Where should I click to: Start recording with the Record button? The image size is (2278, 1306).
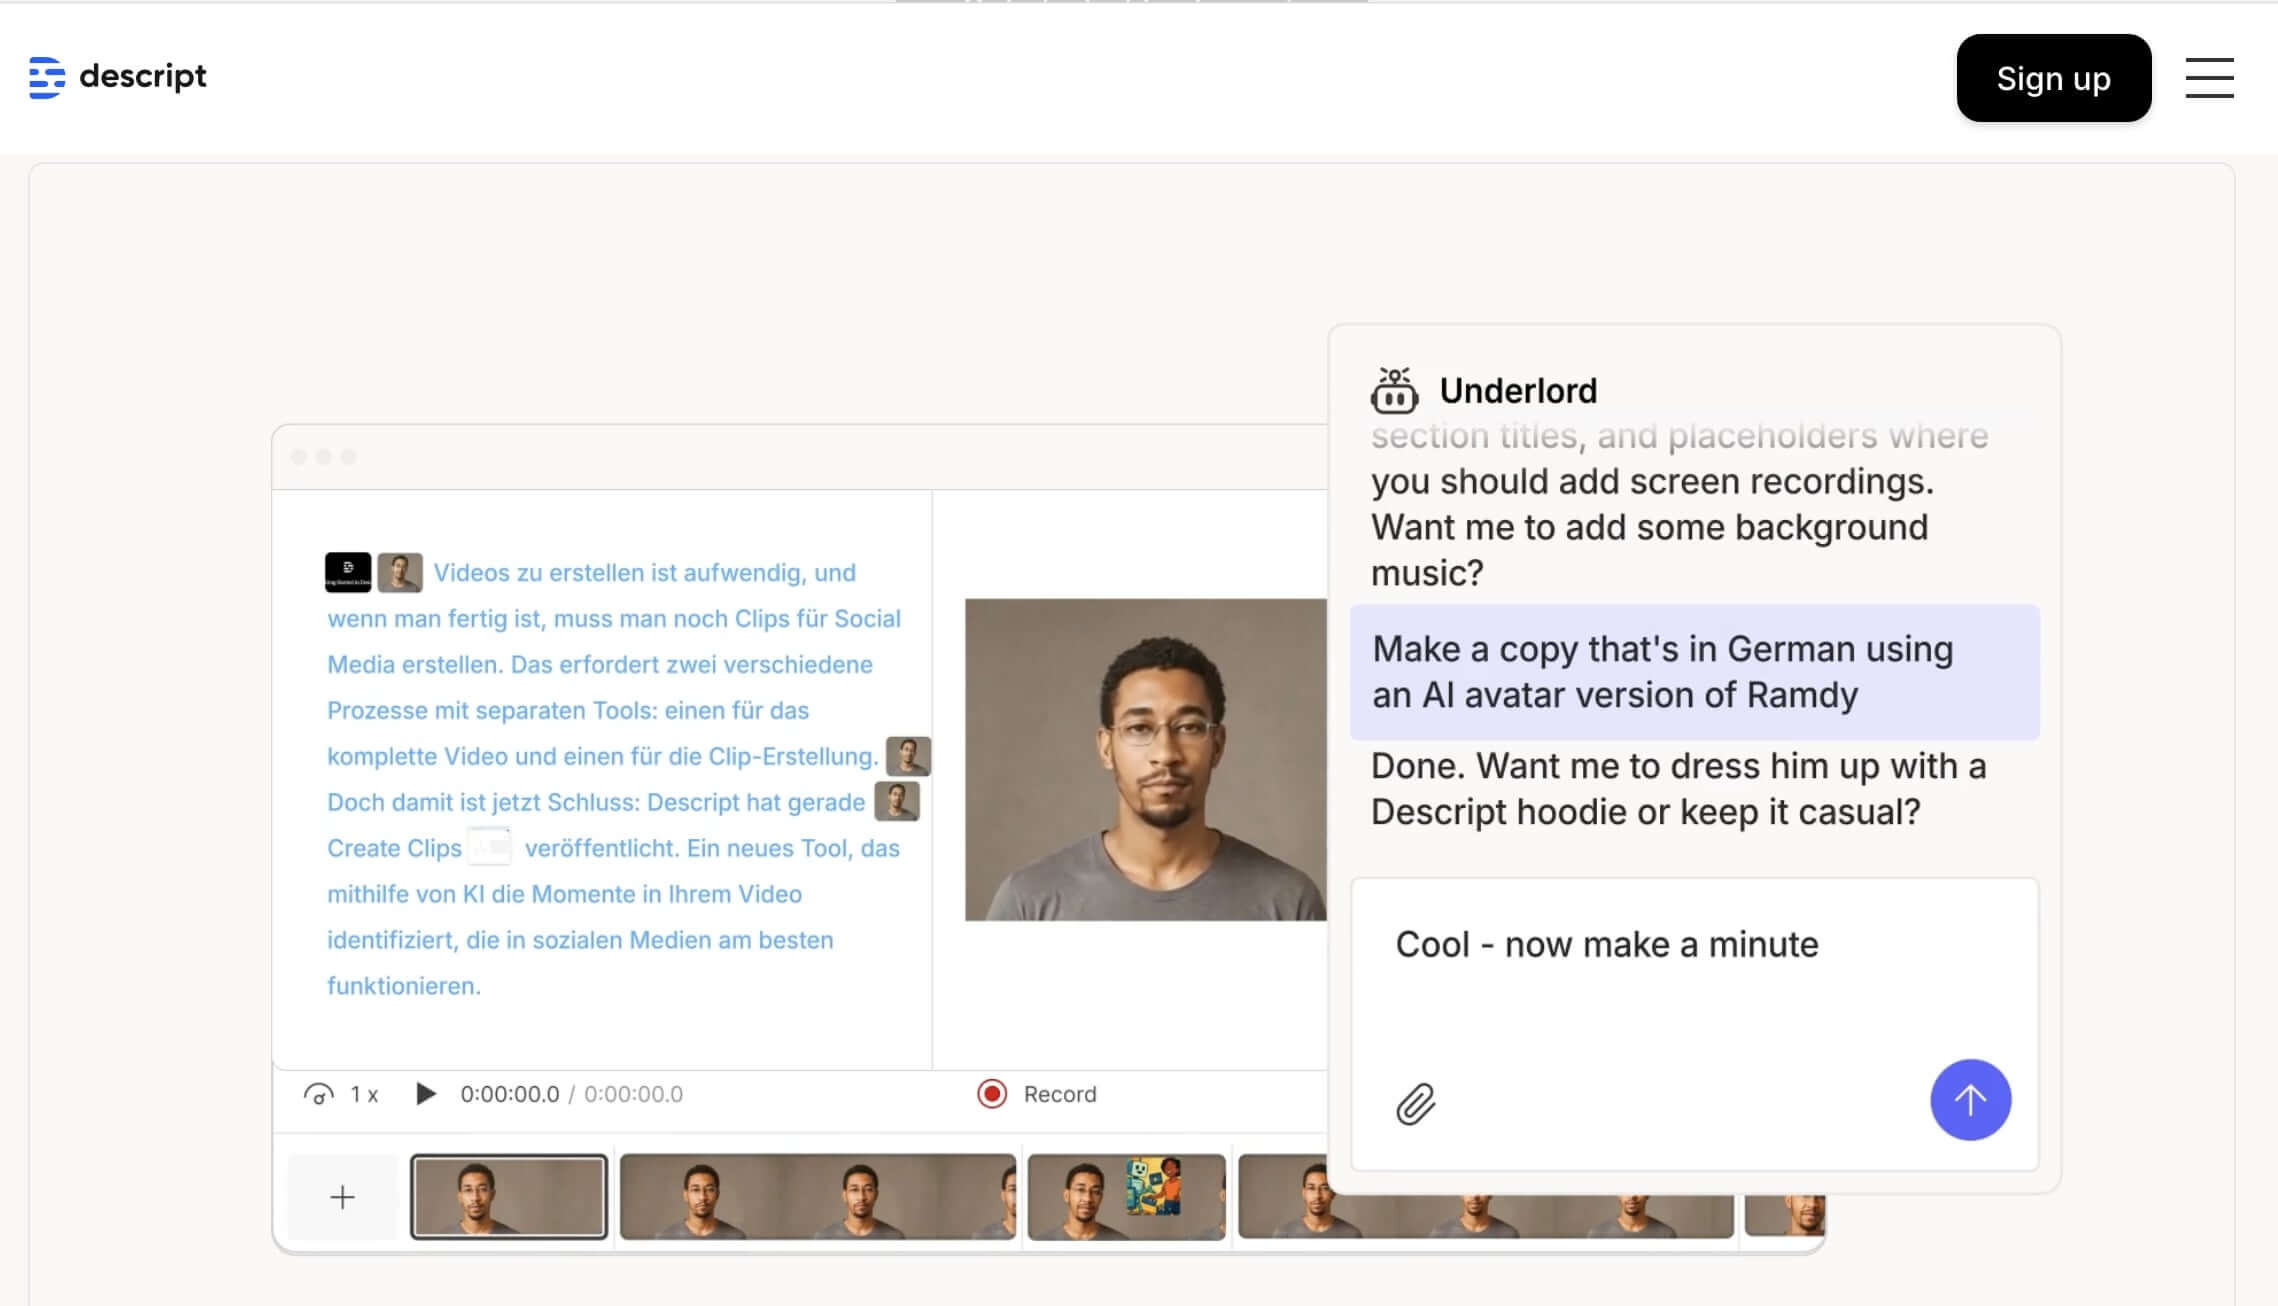click(1037, 1094)
